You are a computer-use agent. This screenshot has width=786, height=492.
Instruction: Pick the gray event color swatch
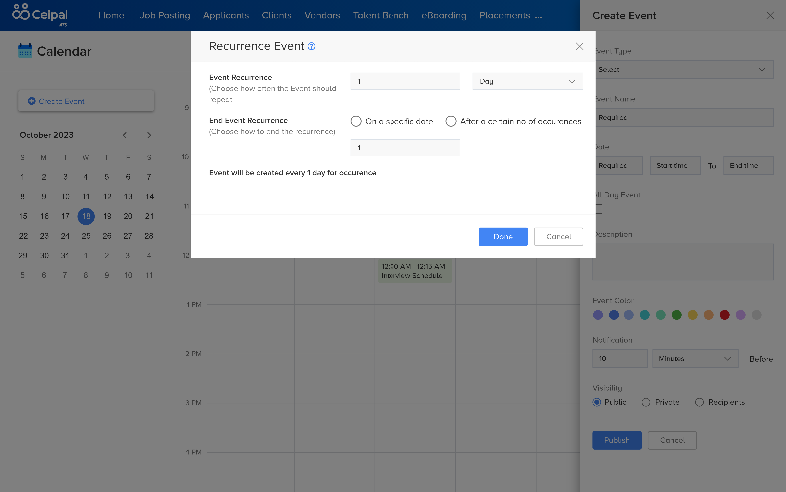(x=756, y=315)
